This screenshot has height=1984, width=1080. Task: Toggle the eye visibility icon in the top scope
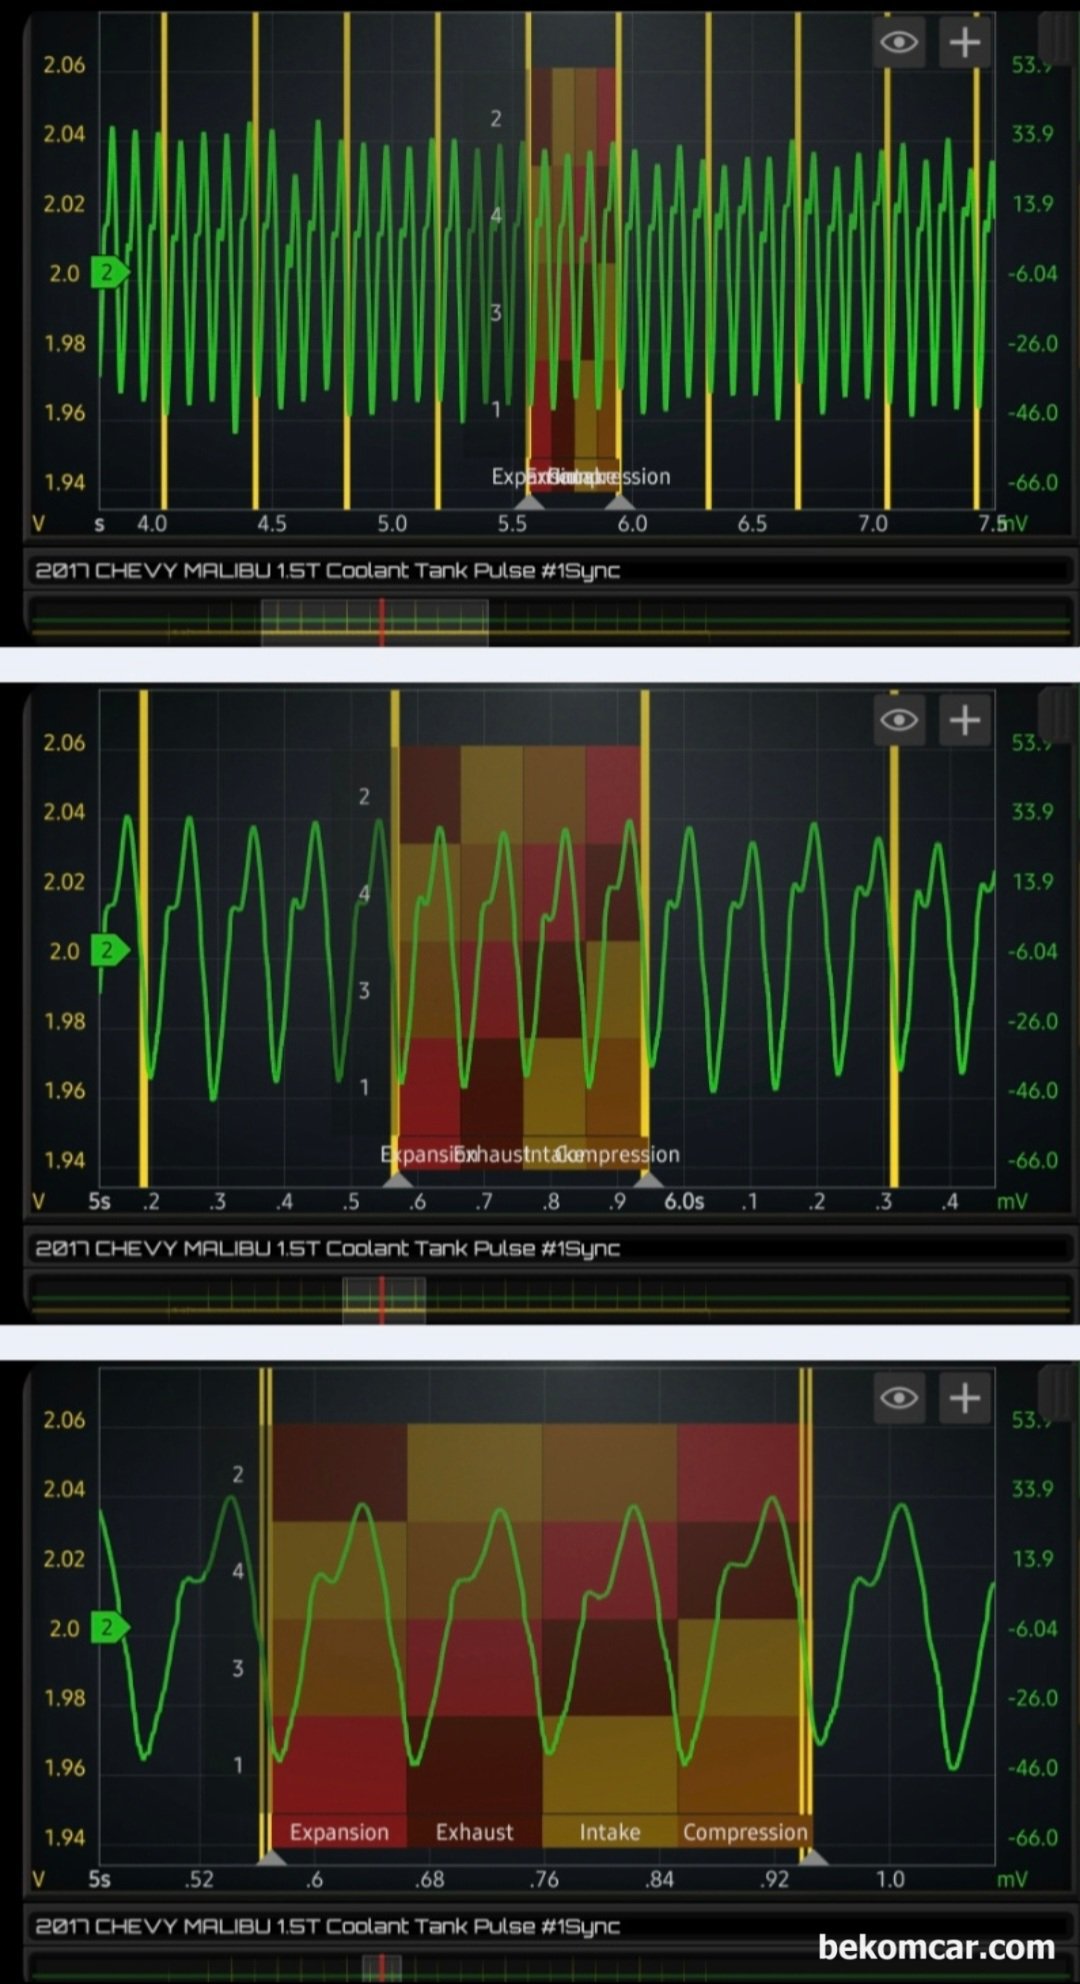pos(898,42)
